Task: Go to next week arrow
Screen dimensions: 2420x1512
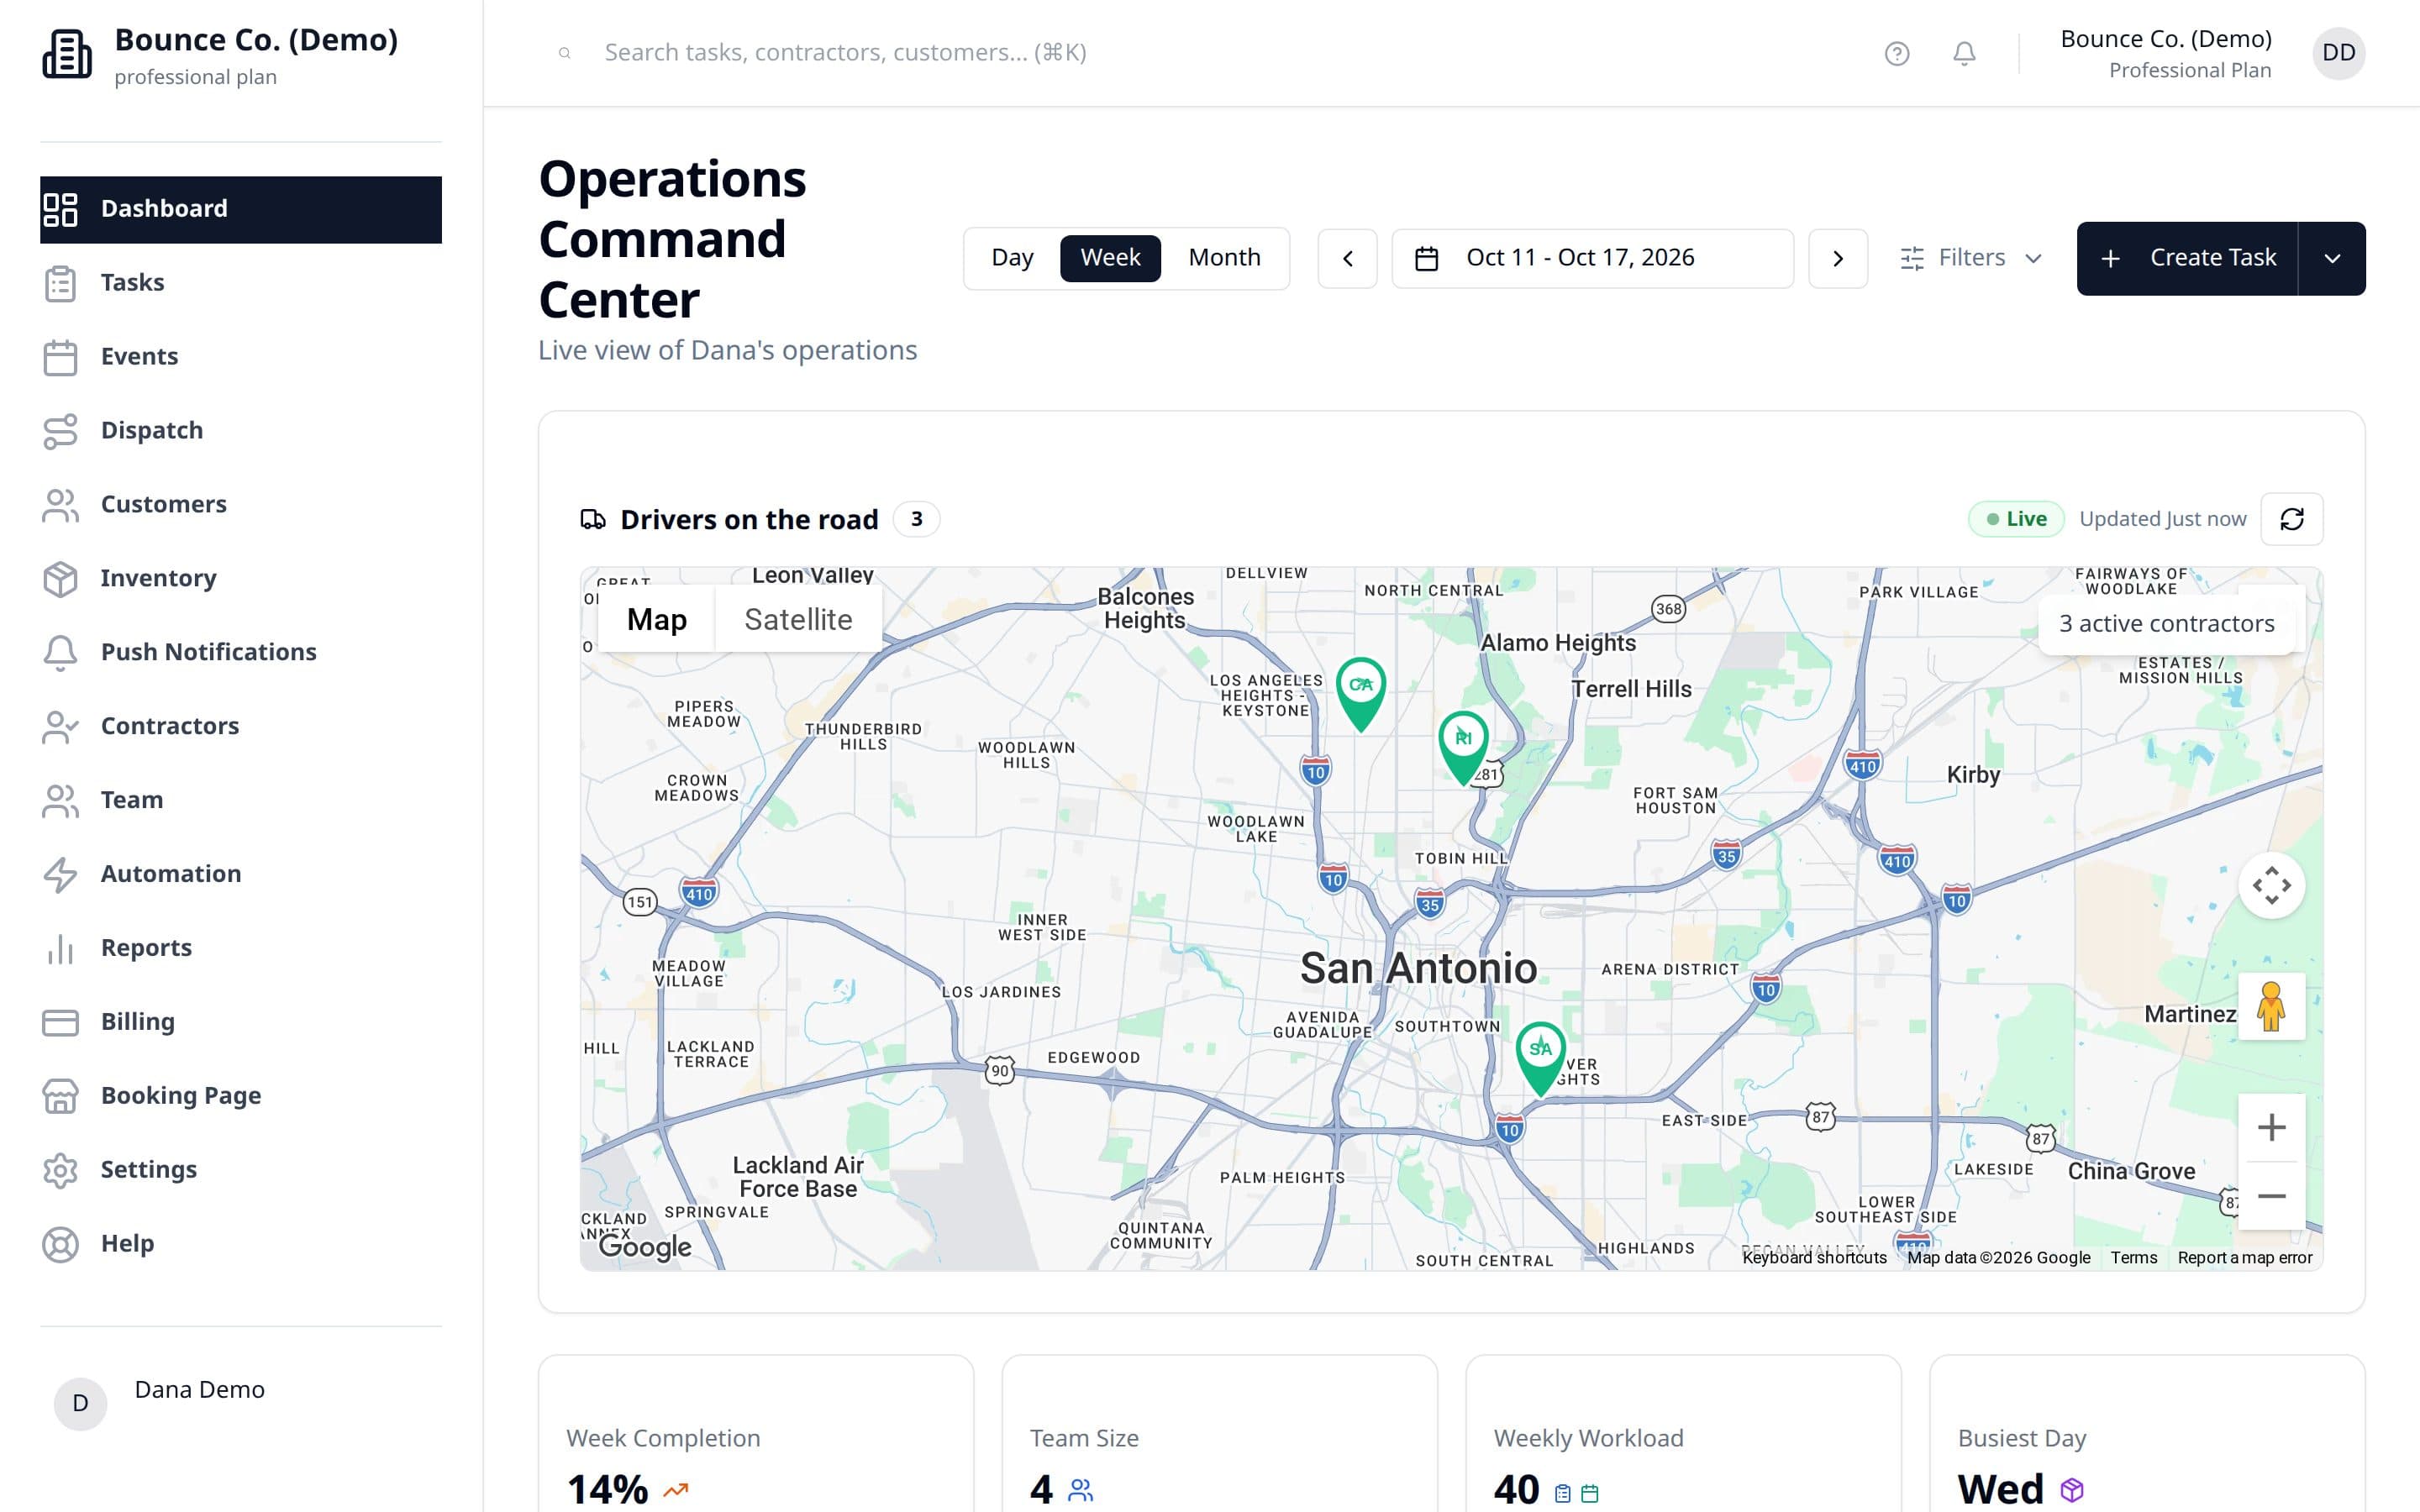Action: (x=1837, y=259)
